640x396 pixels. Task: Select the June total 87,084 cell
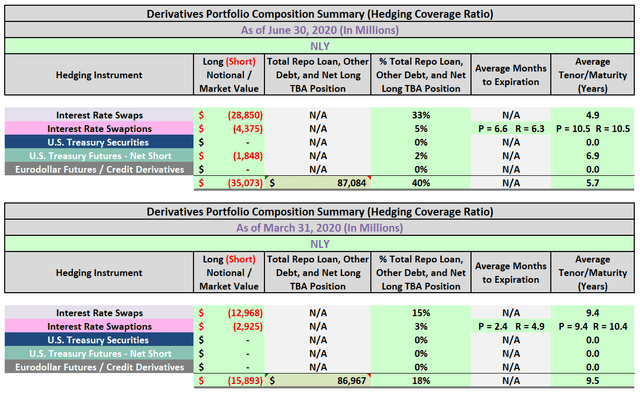[318, 183]
